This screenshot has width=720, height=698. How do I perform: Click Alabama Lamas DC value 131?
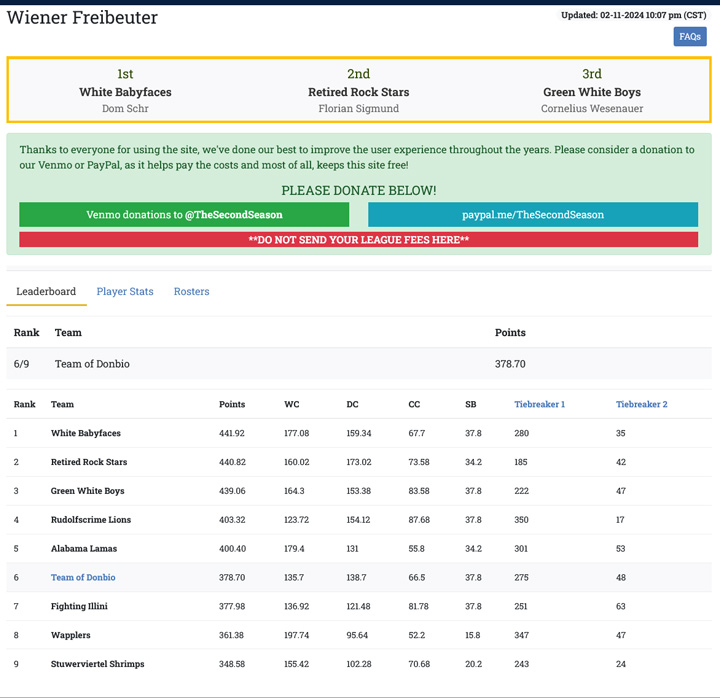click(x=352, y=549)
